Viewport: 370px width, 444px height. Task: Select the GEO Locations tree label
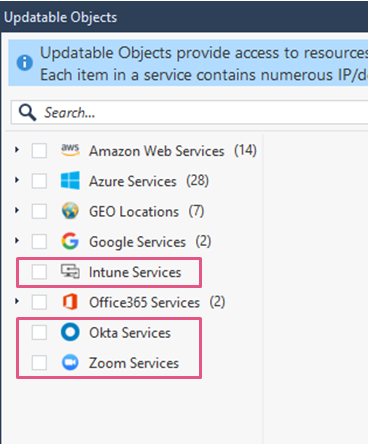pyautogui.click(x=134, y=212)
